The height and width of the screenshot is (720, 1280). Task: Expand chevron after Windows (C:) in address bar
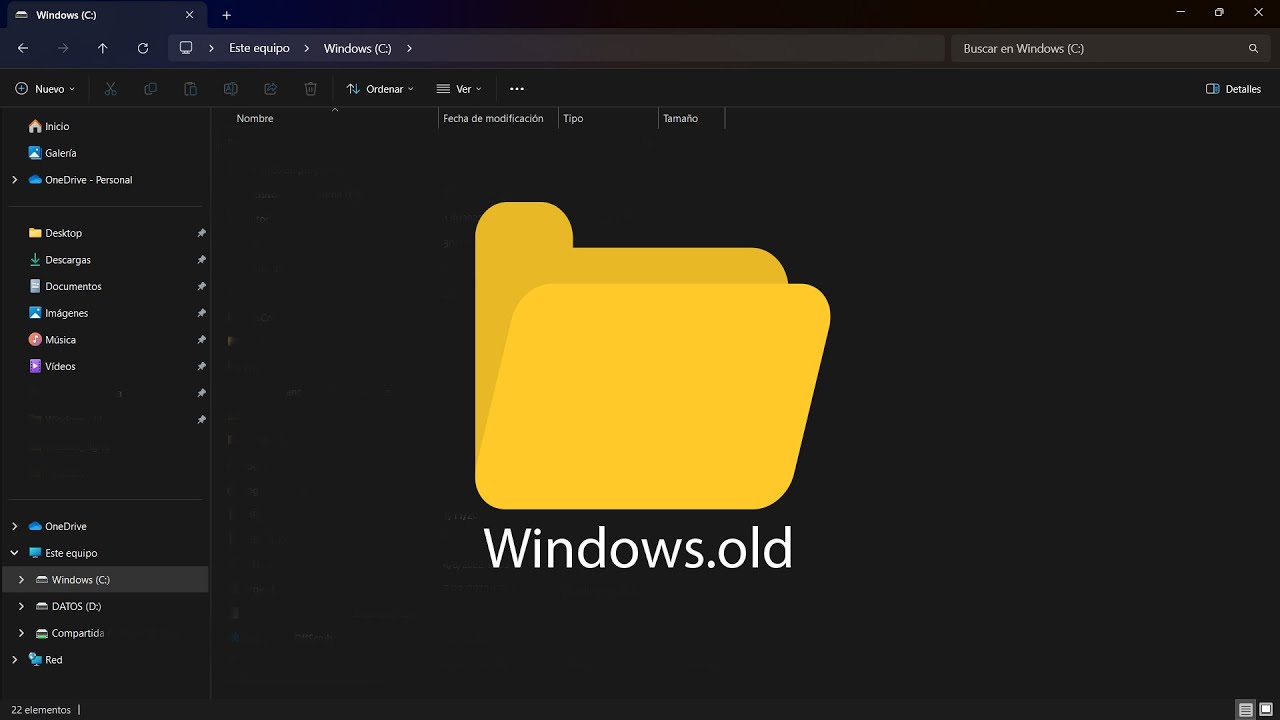point(410,48)
